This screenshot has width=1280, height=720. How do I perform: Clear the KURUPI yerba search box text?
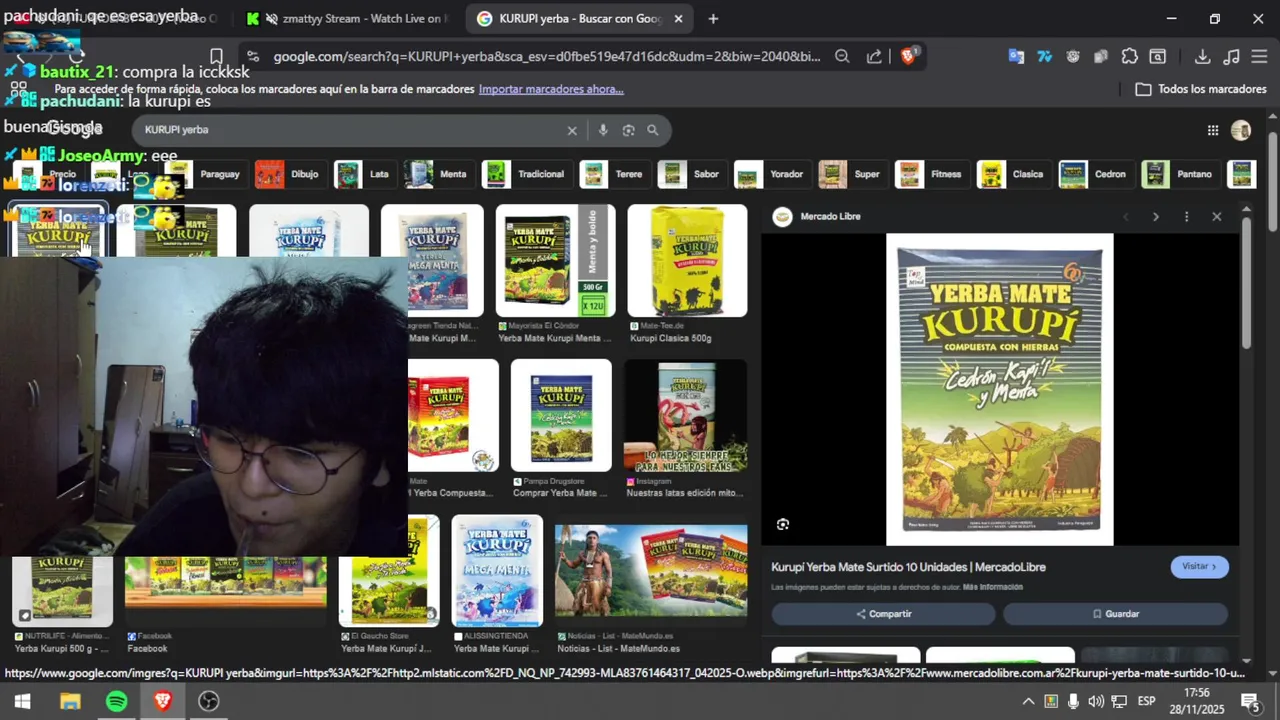[x=572, y=130]
